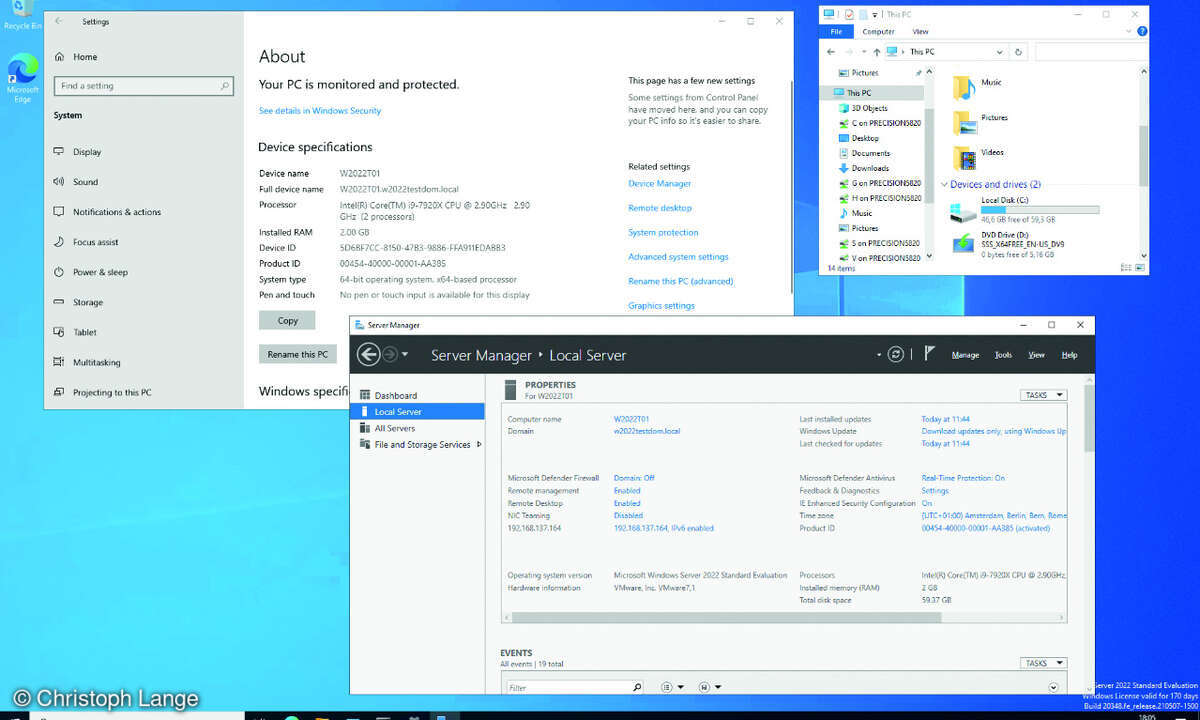Open the notifications flag in Server Manager
The width and height of the screenshot is (1200, 720).
coord(929,354)
